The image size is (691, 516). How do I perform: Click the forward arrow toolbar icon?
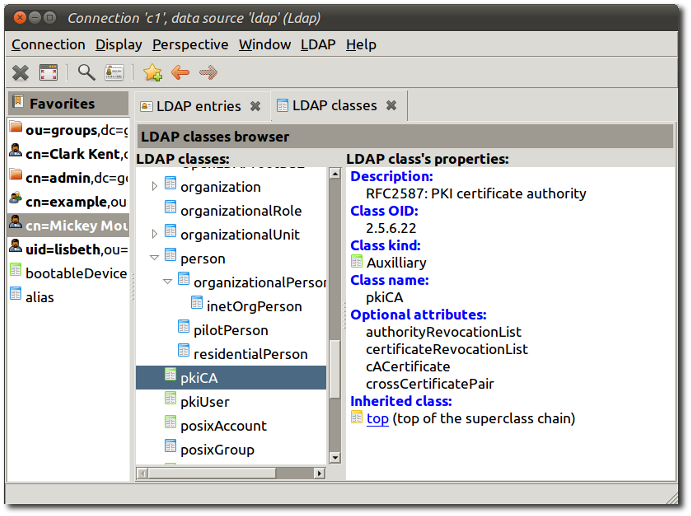click(208, 72)
